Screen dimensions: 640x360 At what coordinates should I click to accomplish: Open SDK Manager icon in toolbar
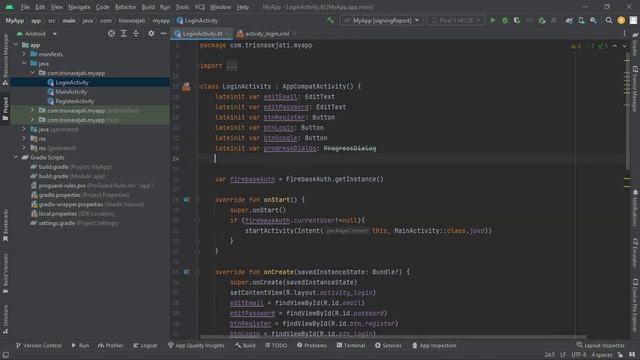593,20
